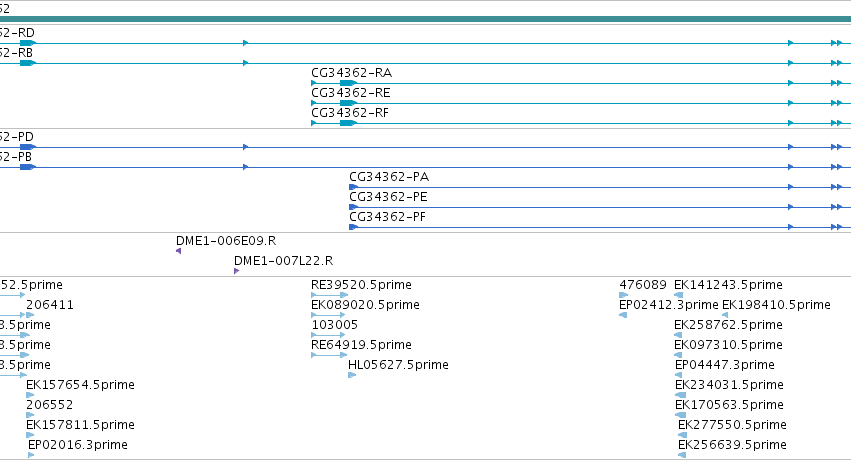851x460 pixels.
Task: Click the DME1-006E09.R feature label
Action: click(x=226, y=241)
